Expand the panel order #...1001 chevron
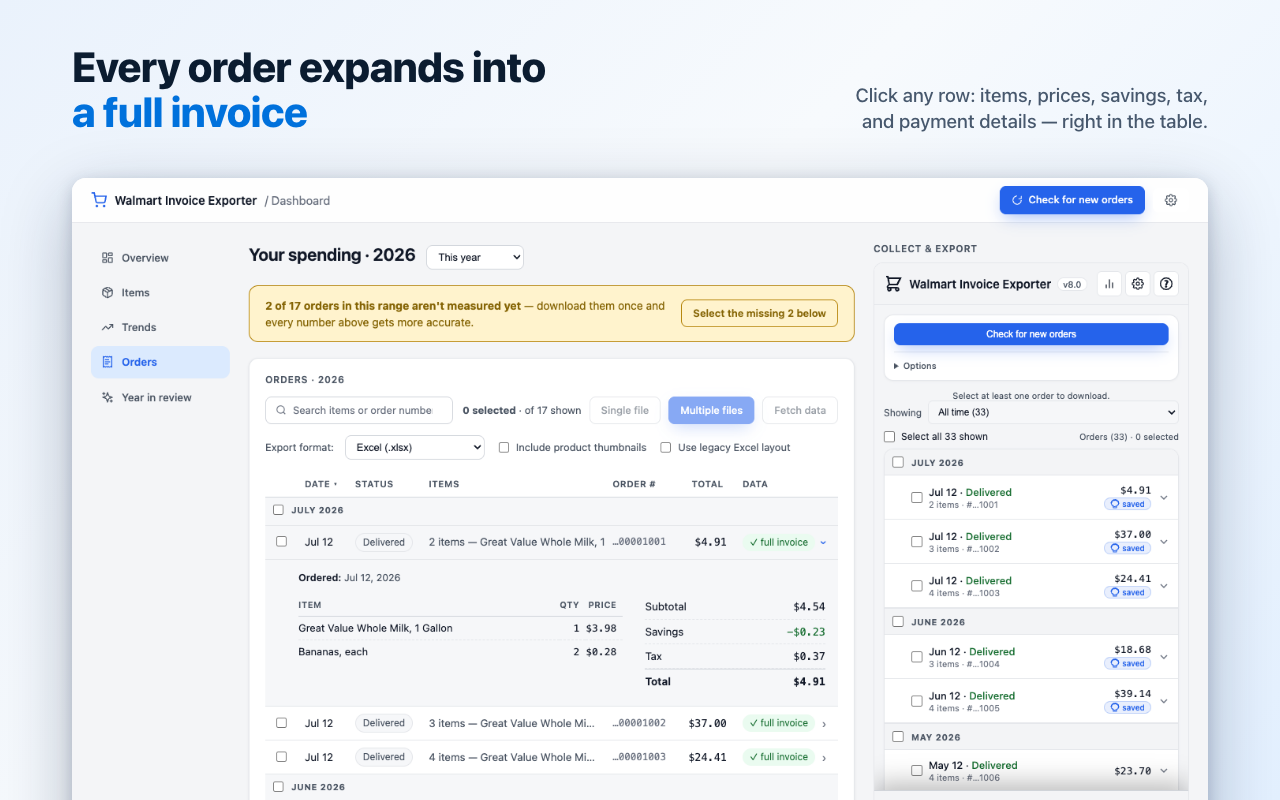The width and height of the screenshot is (1280, 800). (x=1164, y=498)
